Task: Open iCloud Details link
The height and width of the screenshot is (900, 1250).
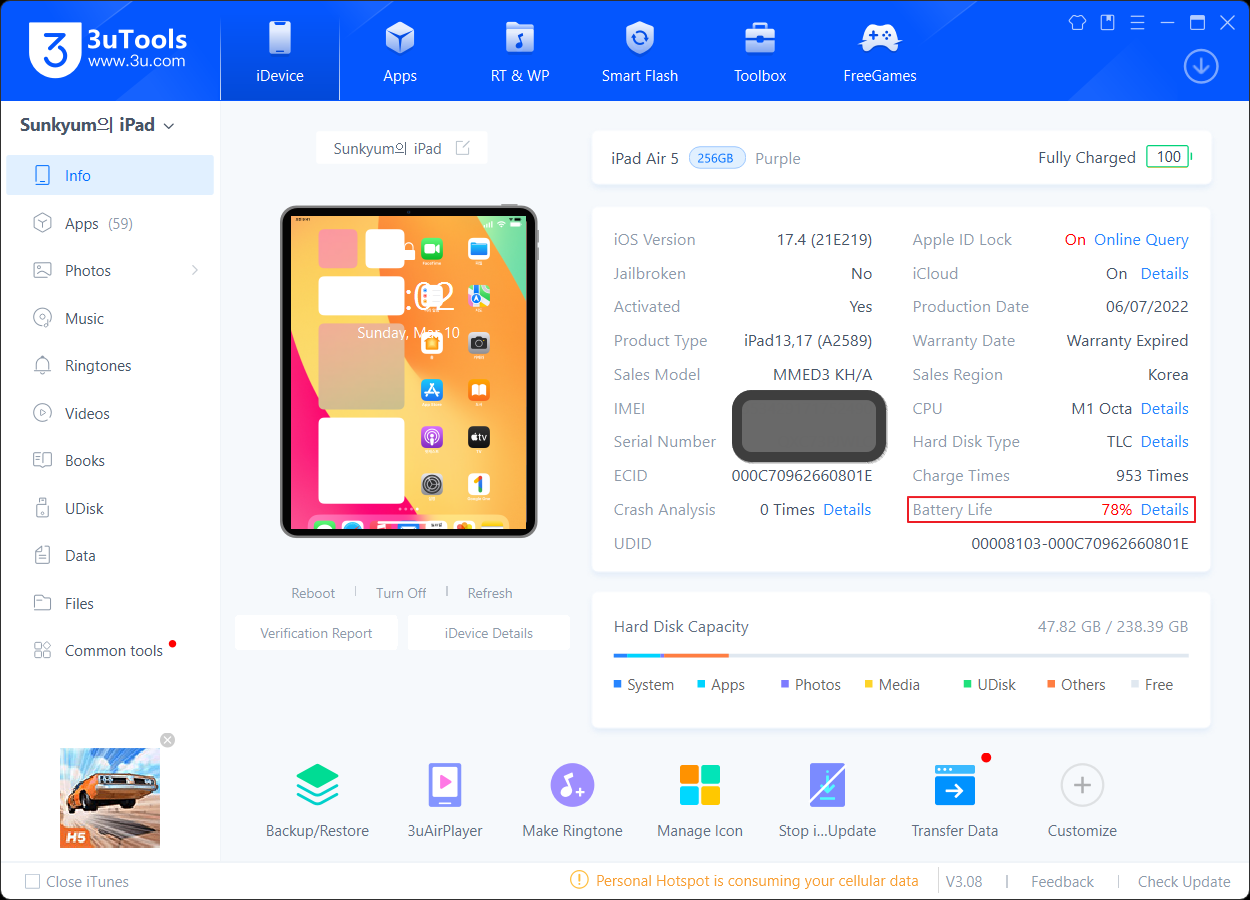Action: point(1165,274)
